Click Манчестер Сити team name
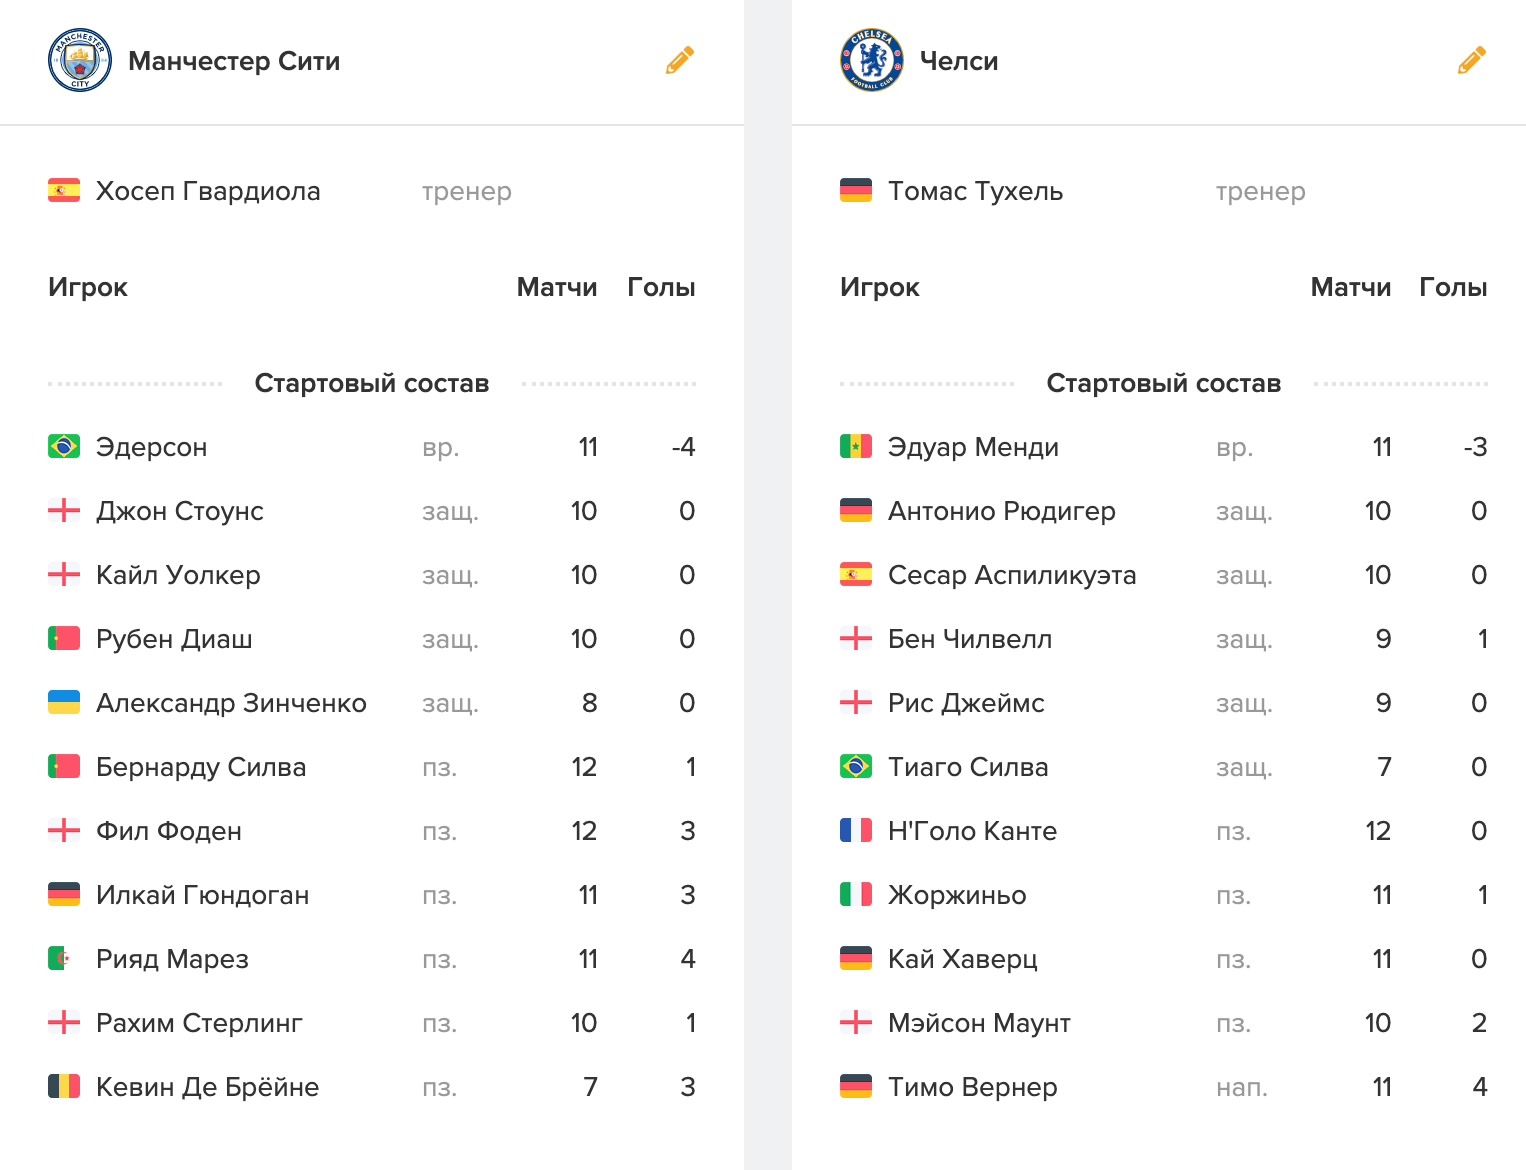This screenshot has width=1526, height=1170. coord(234,61)
